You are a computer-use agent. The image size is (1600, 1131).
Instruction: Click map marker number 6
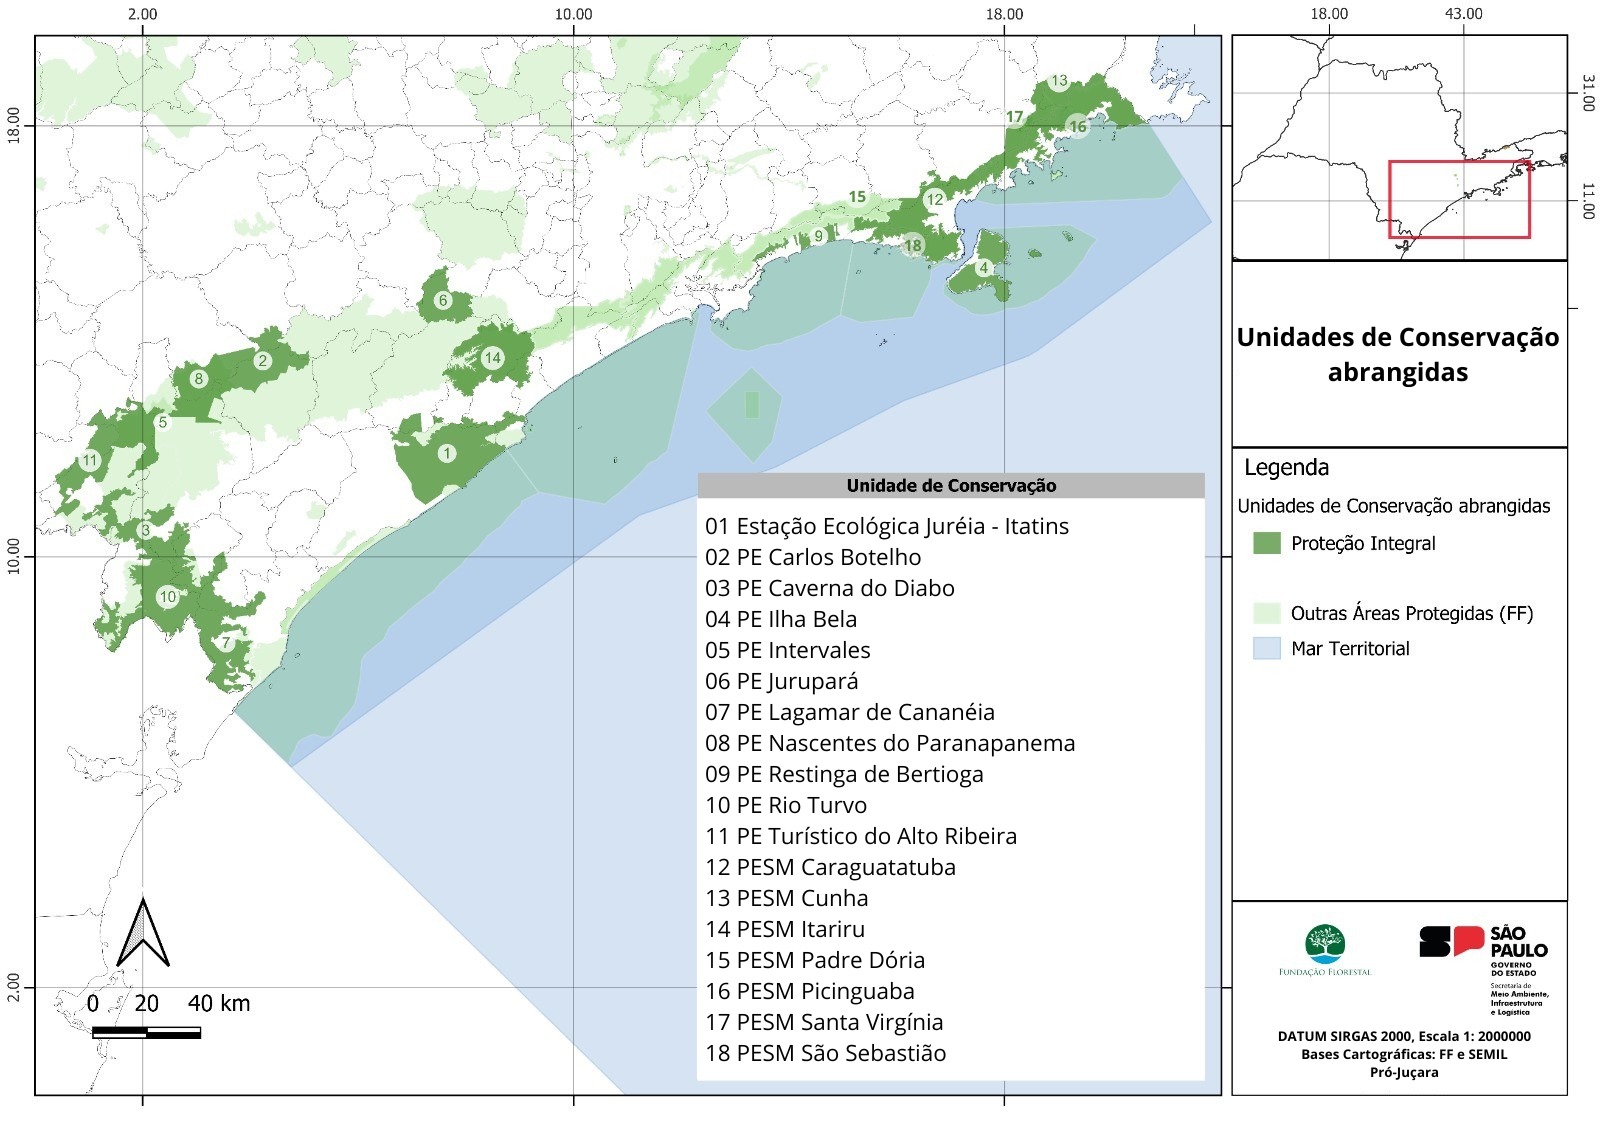443,299
